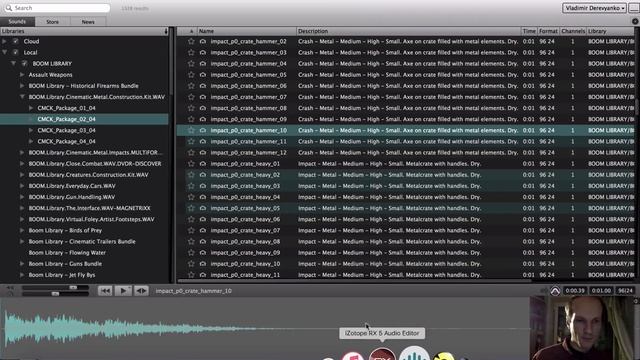This screenshot has width=640, height=360.
Task: Switch to the Sounds tab
Action: [x=17, y=22]
